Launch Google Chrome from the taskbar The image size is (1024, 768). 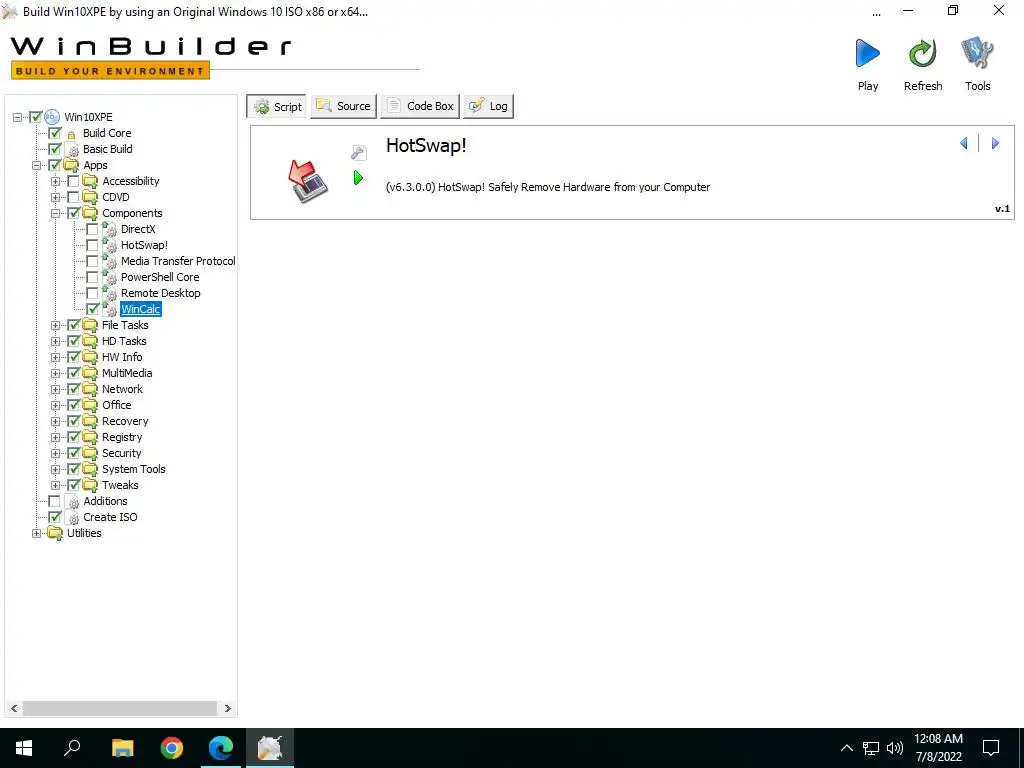(172, 748)
